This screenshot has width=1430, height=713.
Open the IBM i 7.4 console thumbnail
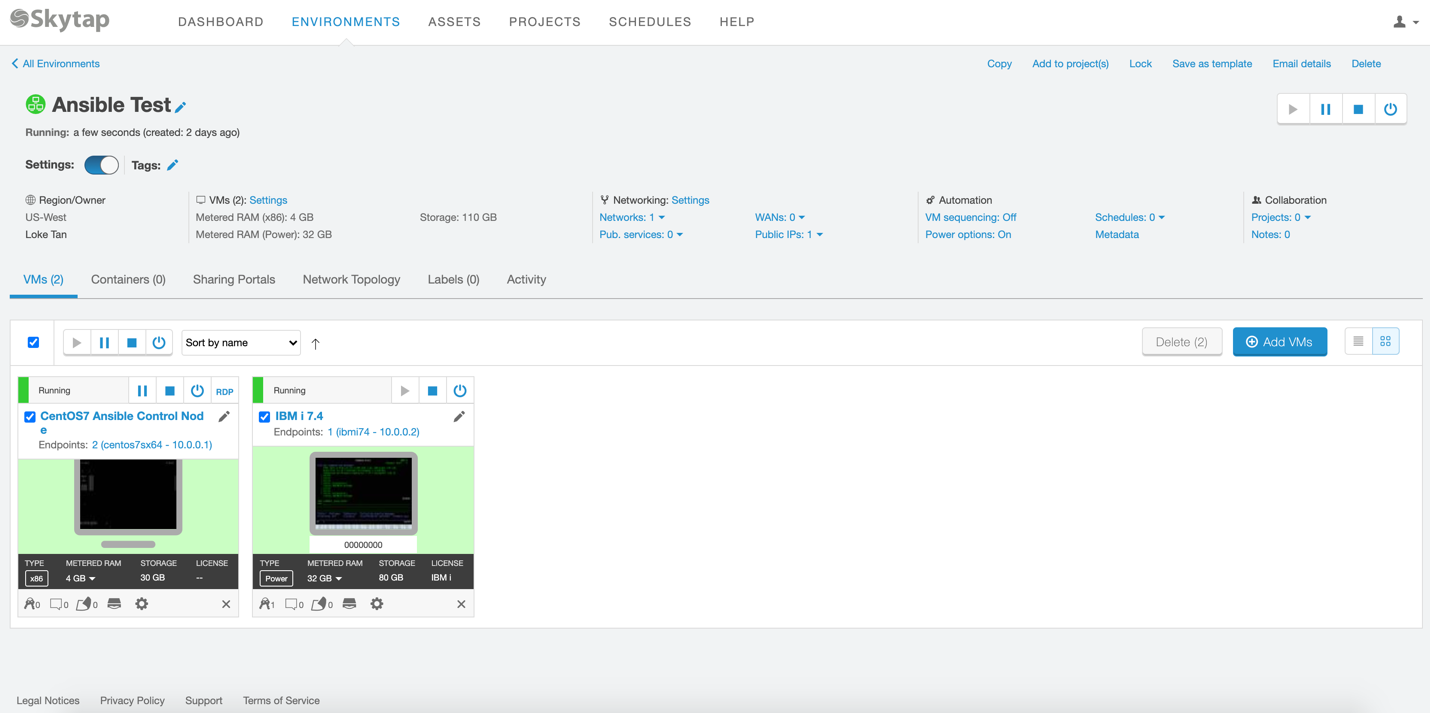pyautogui.click(x=363, y=493)
